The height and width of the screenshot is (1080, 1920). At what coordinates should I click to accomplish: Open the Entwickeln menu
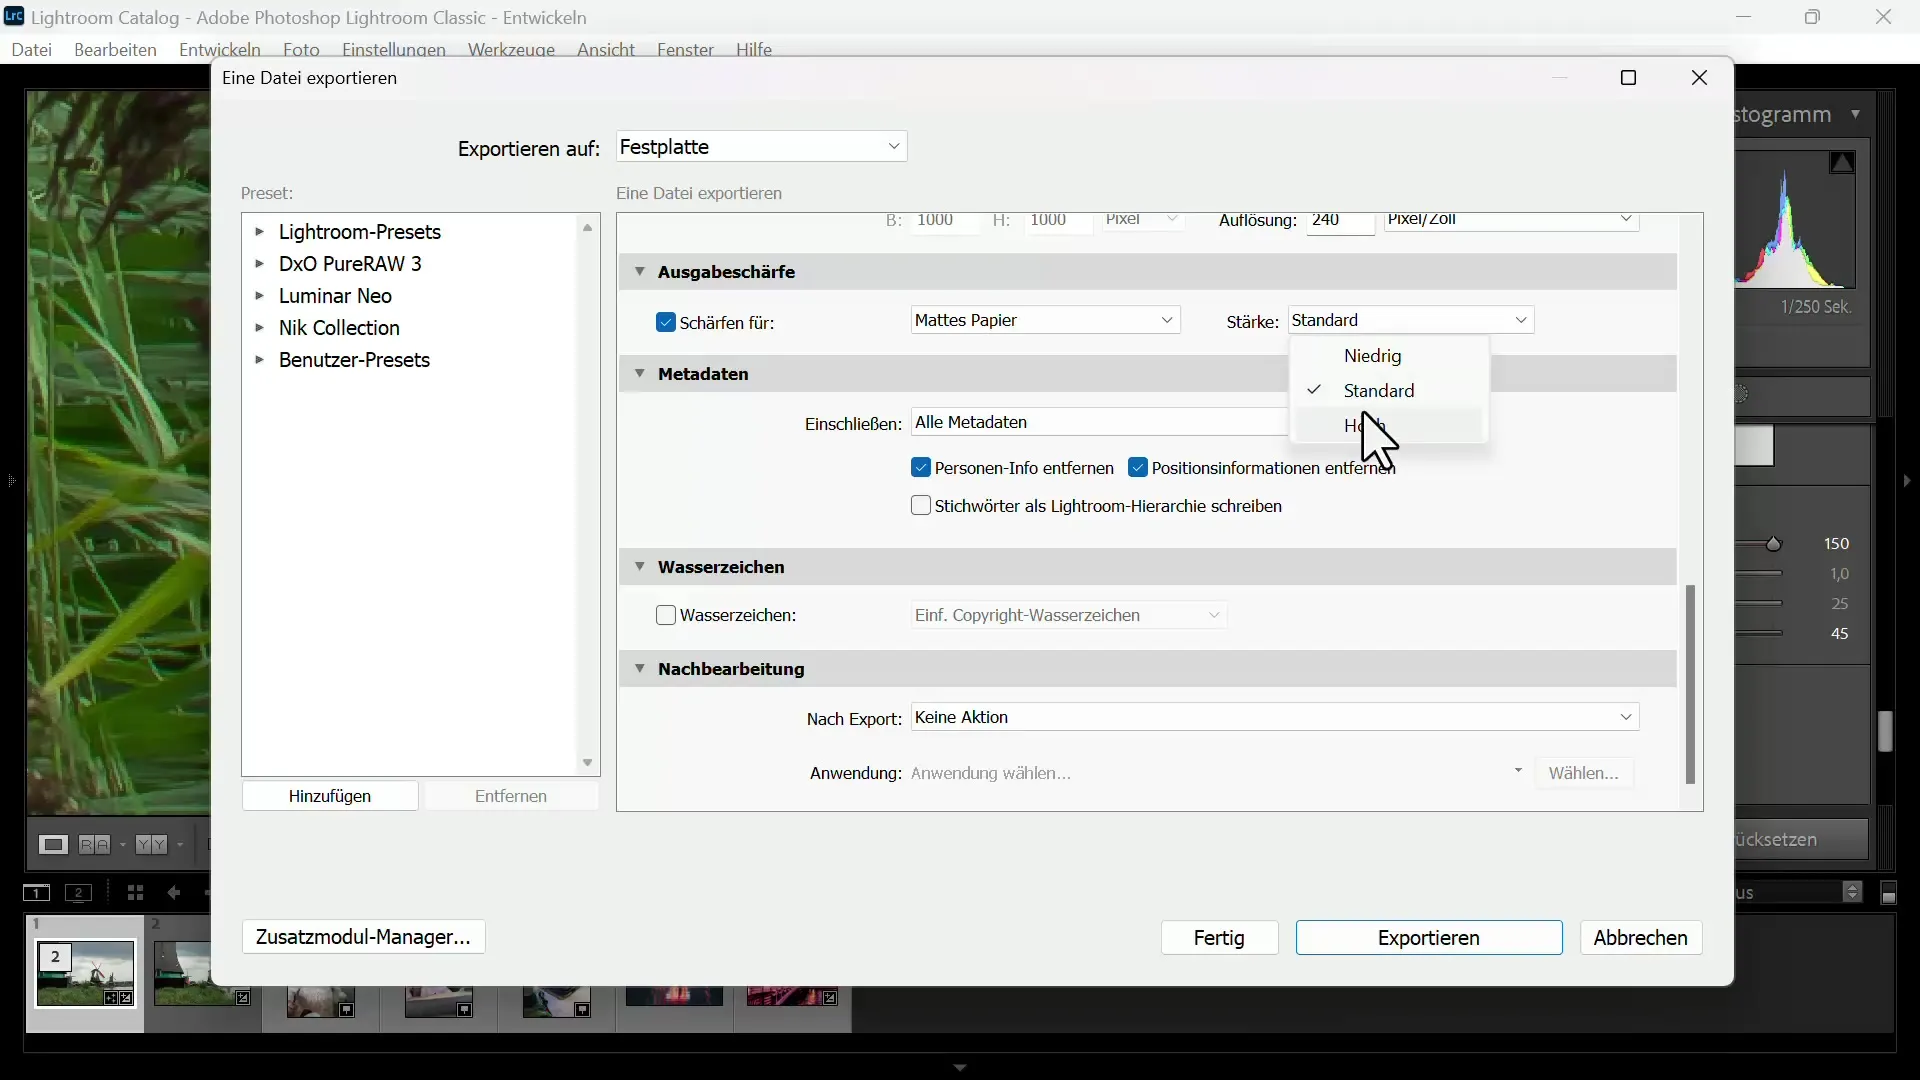pos(219,49)
